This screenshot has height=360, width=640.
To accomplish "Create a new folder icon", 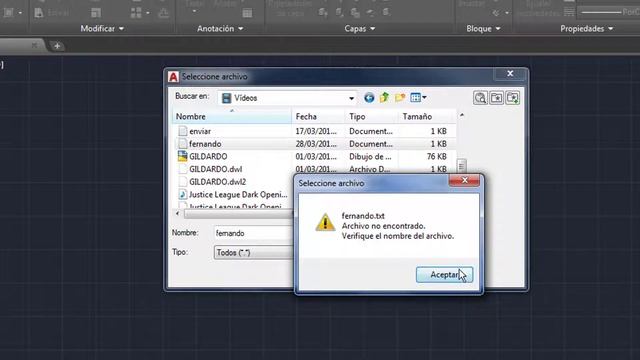I will pyautogui.click(x=400, y=98).
